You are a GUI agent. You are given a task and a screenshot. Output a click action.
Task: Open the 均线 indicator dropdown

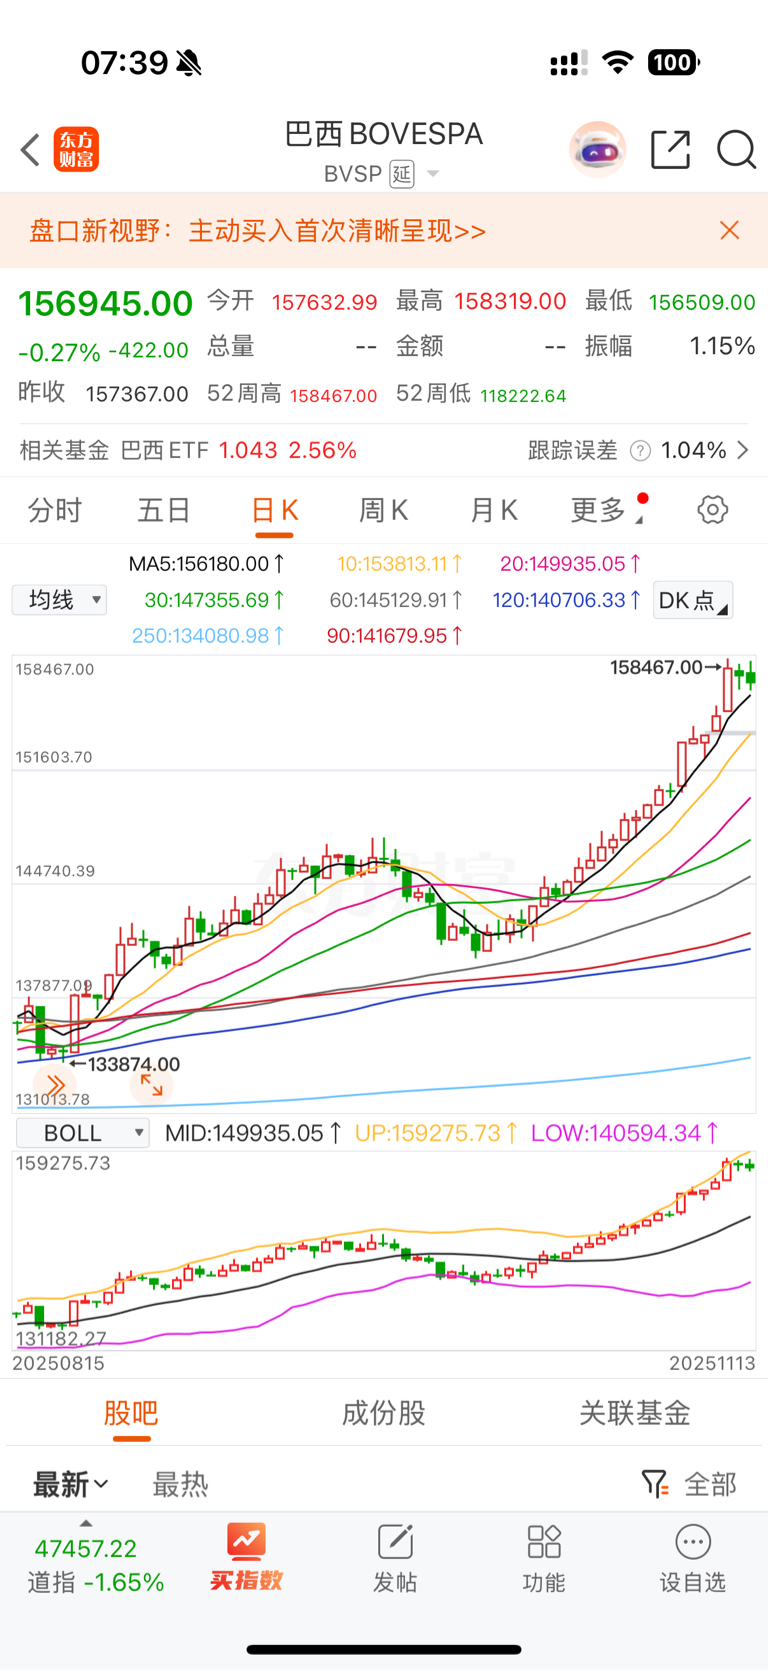(59, 600)
